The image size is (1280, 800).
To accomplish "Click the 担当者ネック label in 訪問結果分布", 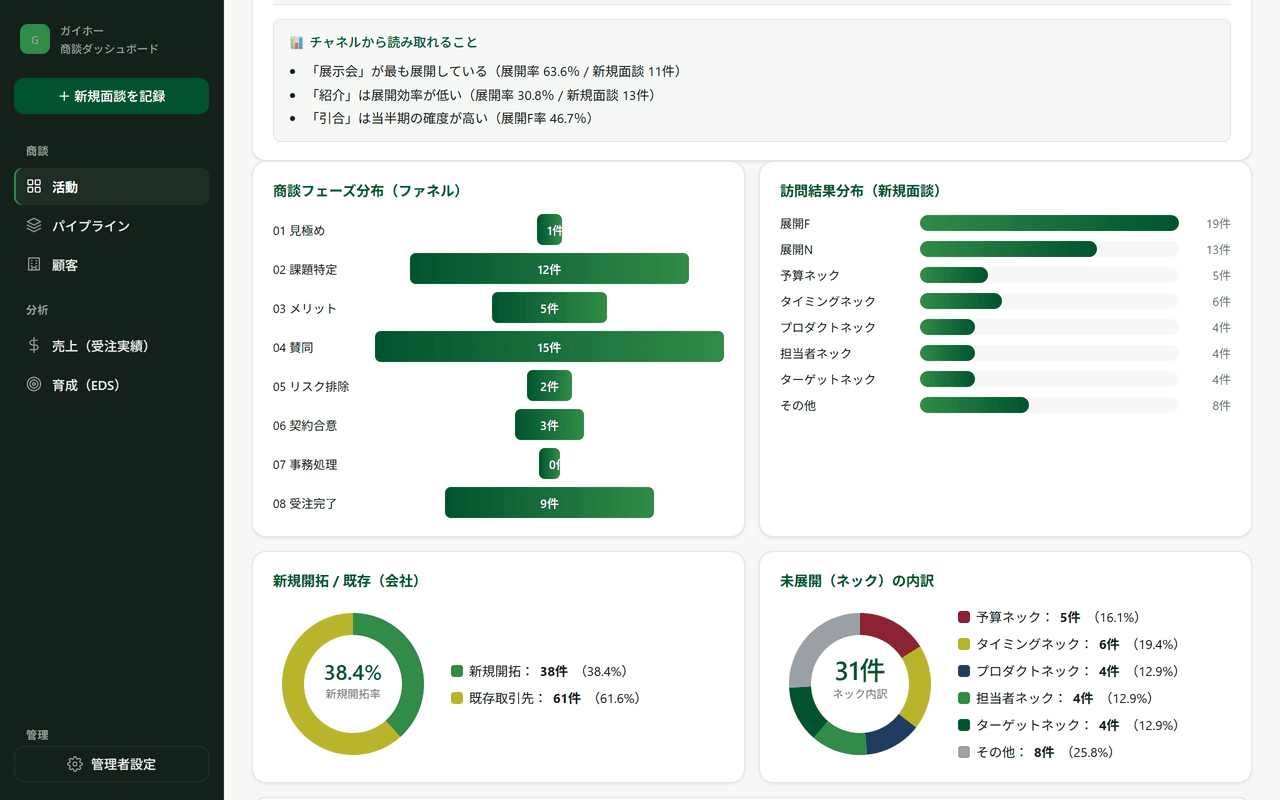I will click(816, 353).
